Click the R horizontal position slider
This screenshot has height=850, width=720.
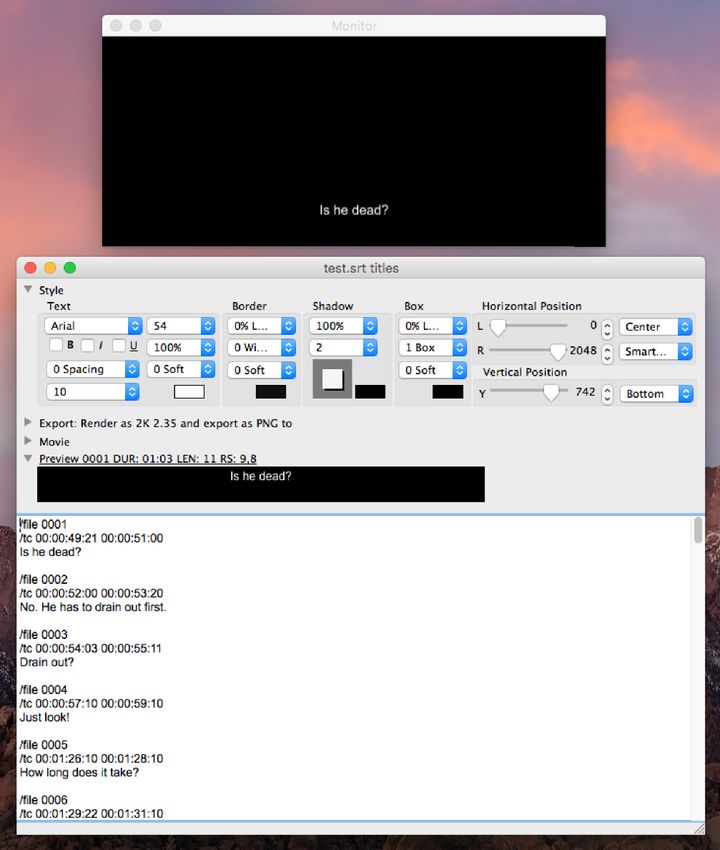pos(529,351)
